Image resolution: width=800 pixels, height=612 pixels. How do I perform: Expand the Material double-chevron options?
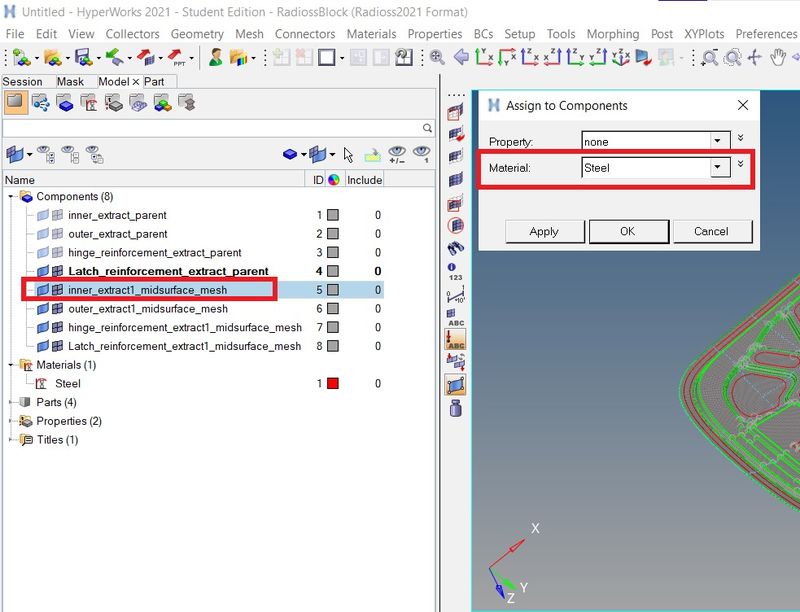pos(740,164)
